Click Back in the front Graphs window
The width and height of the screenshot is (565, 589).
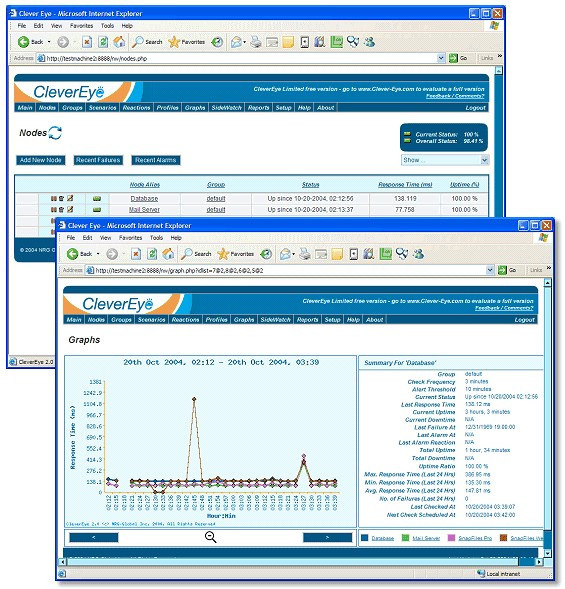click(79, 254)
